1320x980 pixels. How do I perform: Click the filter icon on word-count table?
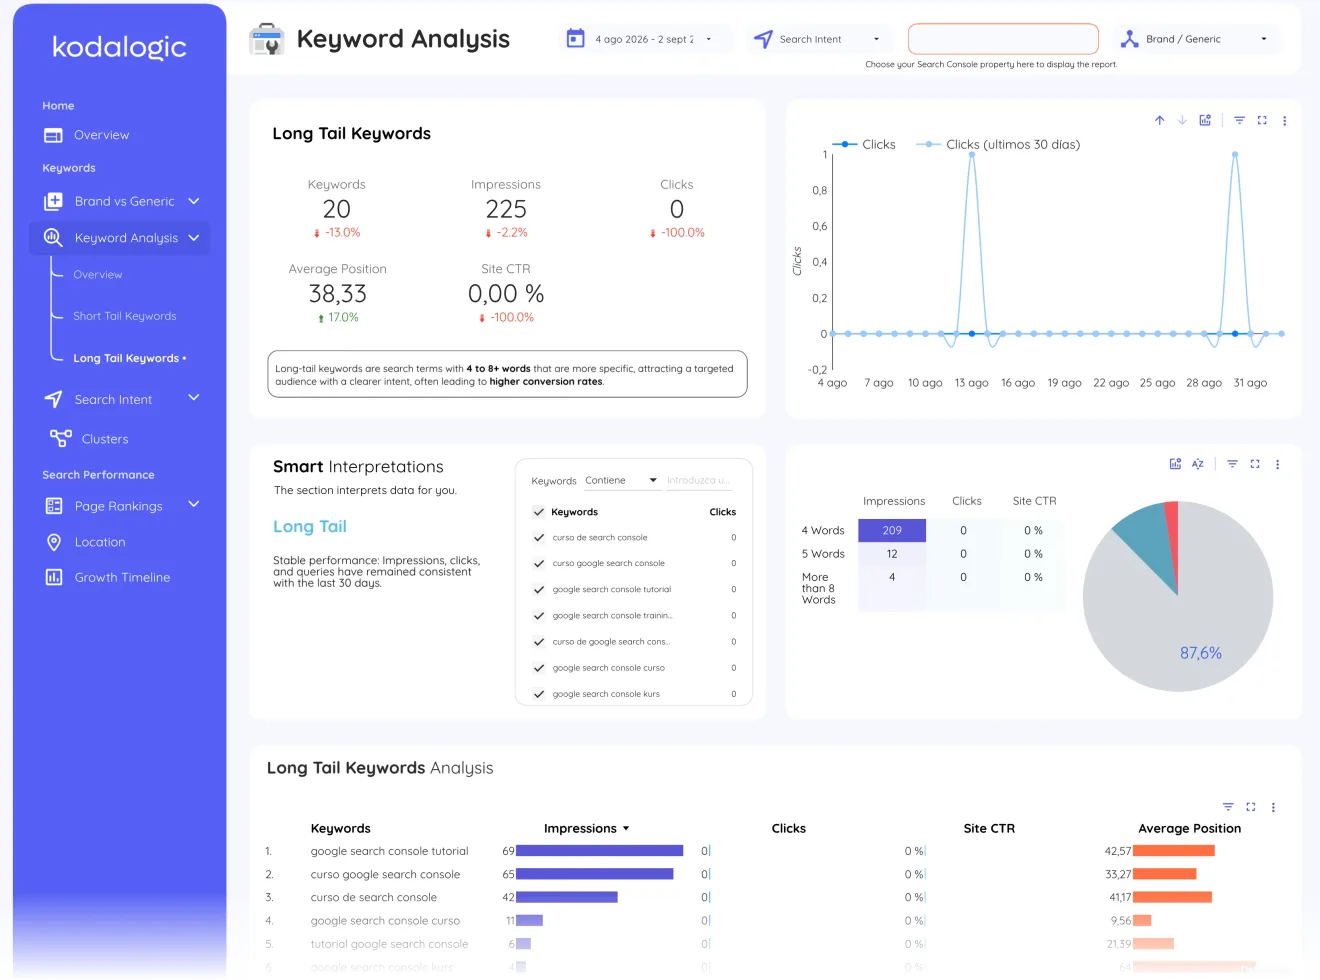click(x=1232, y=464)
